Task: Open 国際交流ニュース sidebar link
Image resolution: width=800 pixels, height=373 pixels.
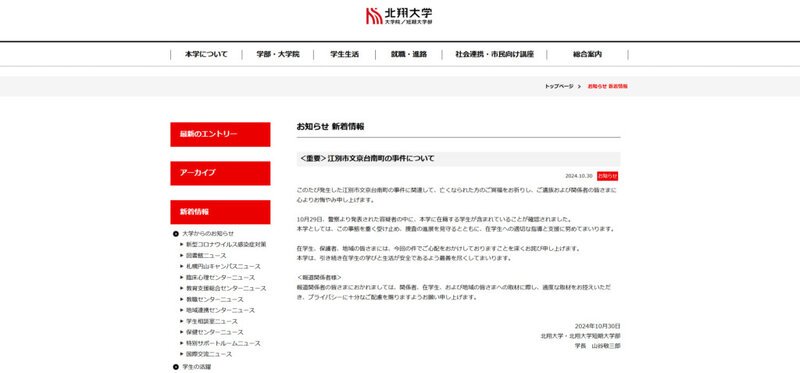Action: click(209, 354)
